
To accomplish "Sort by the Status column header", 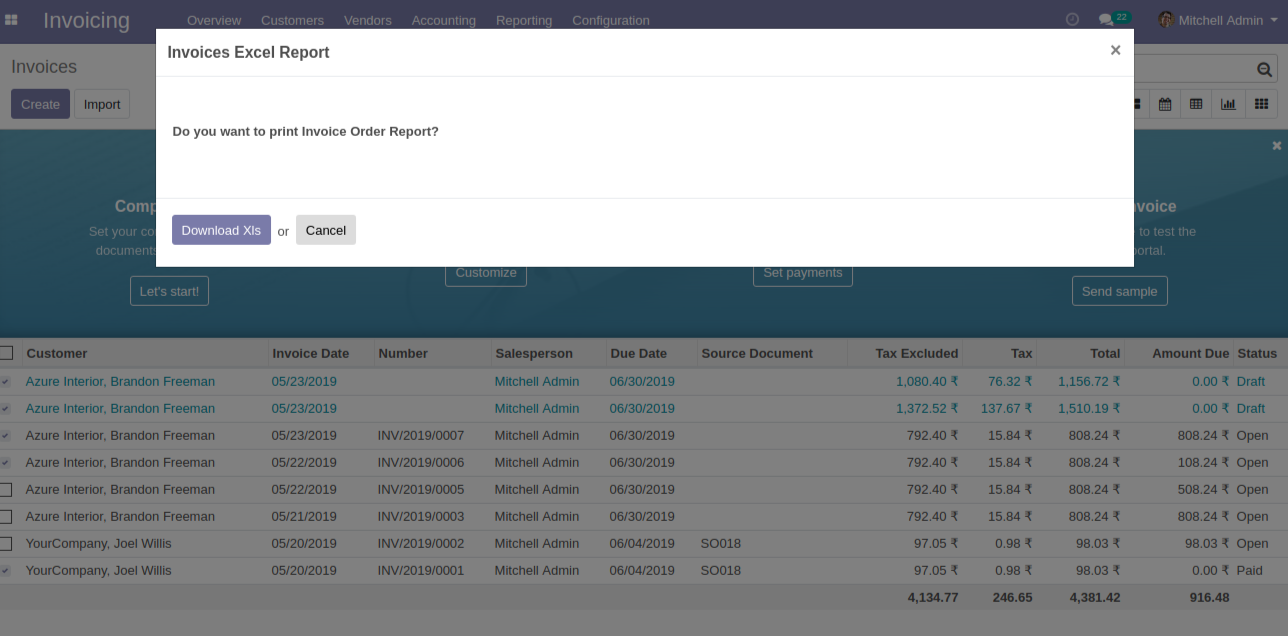I will point(1257,353).
